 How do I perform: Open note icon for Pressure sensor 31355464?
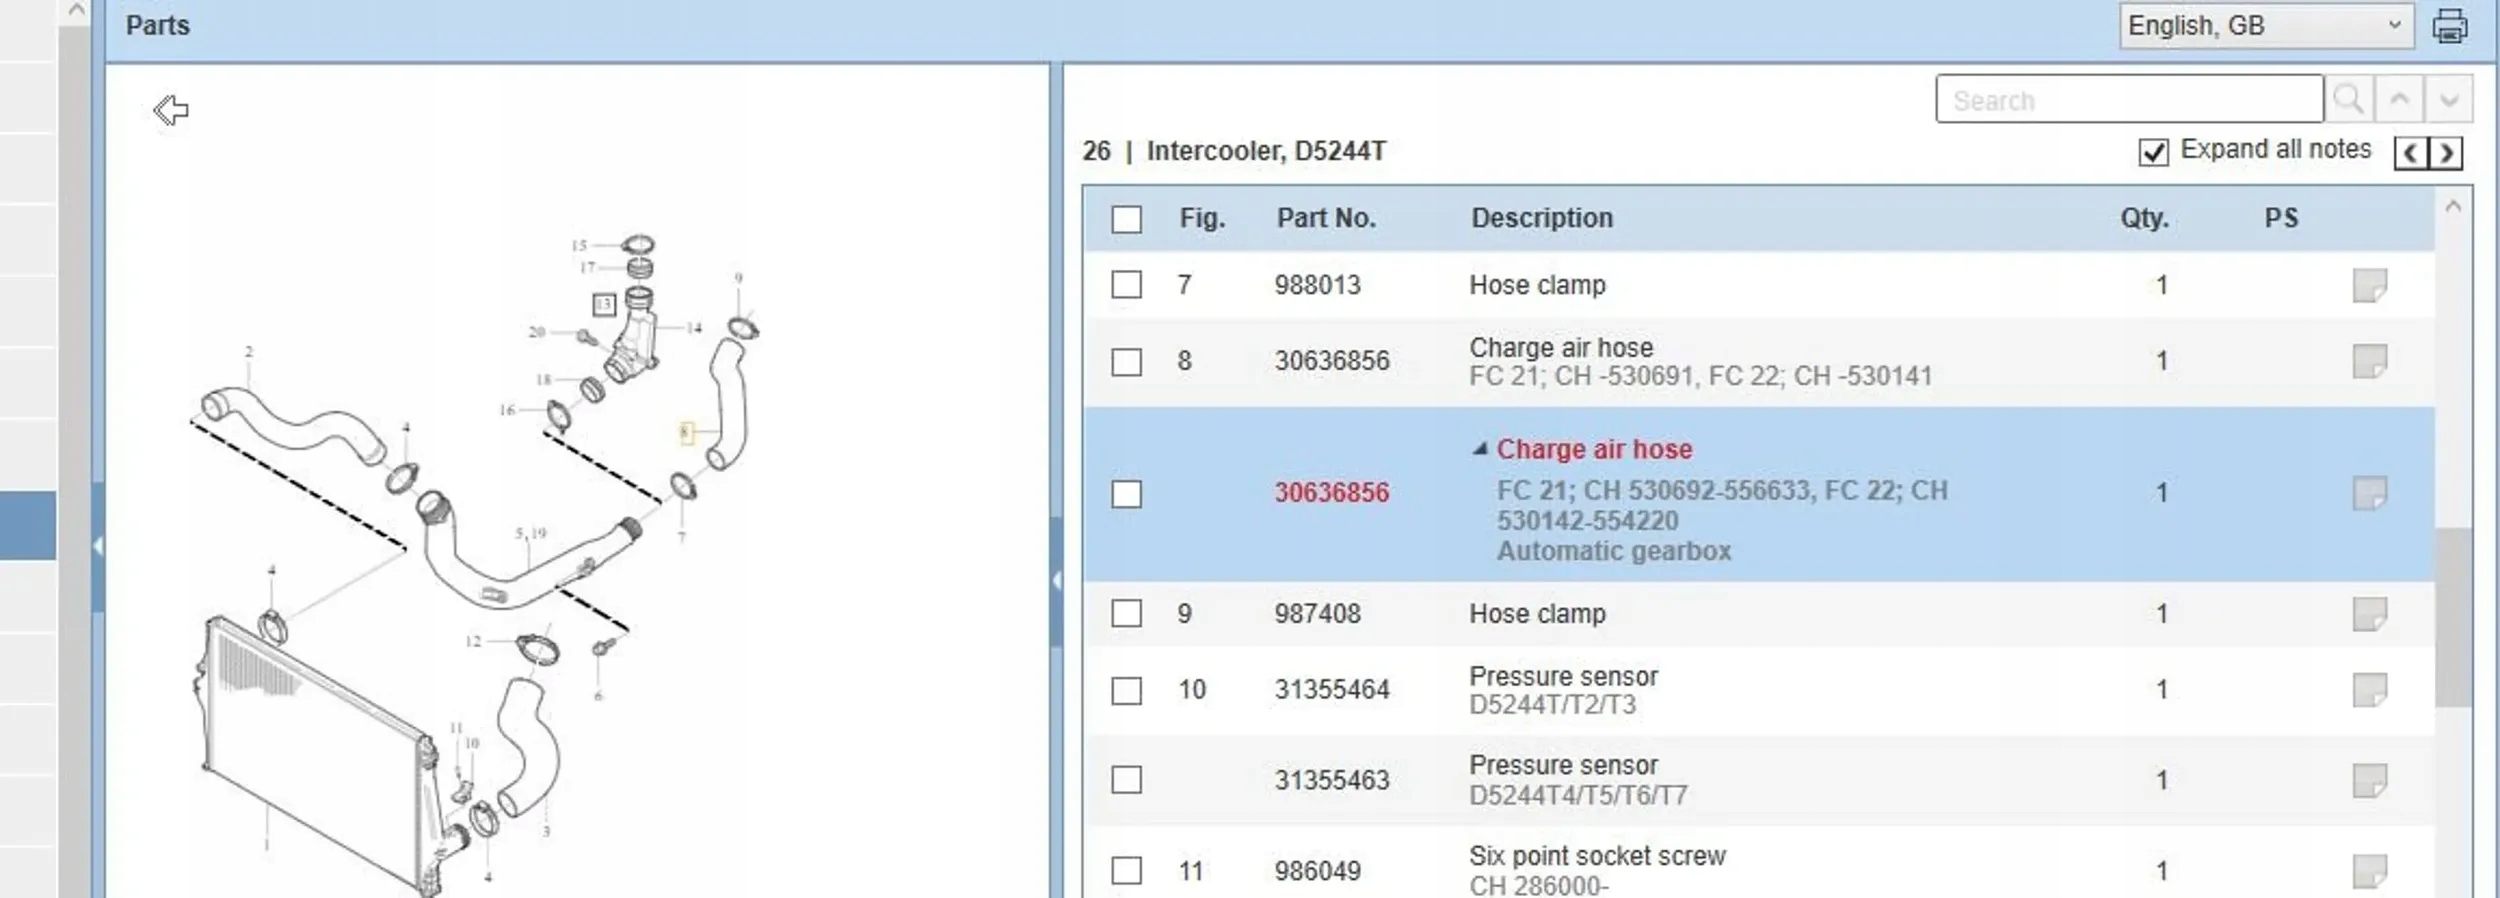click(x=2370, y=690)
